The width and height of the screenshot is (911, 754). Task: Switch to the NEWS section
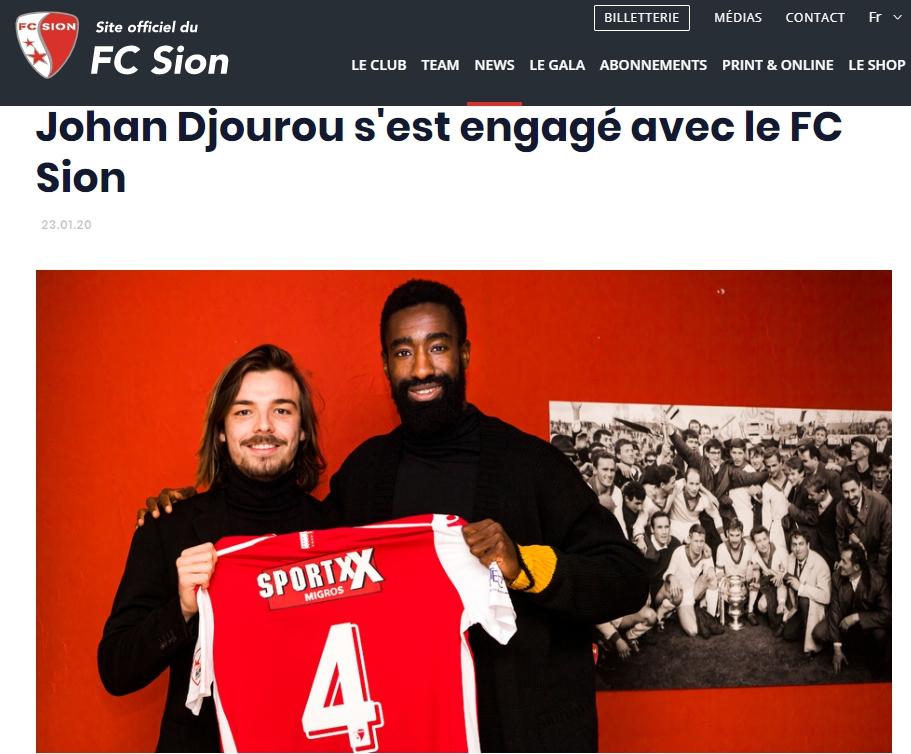tap(494, 65)
